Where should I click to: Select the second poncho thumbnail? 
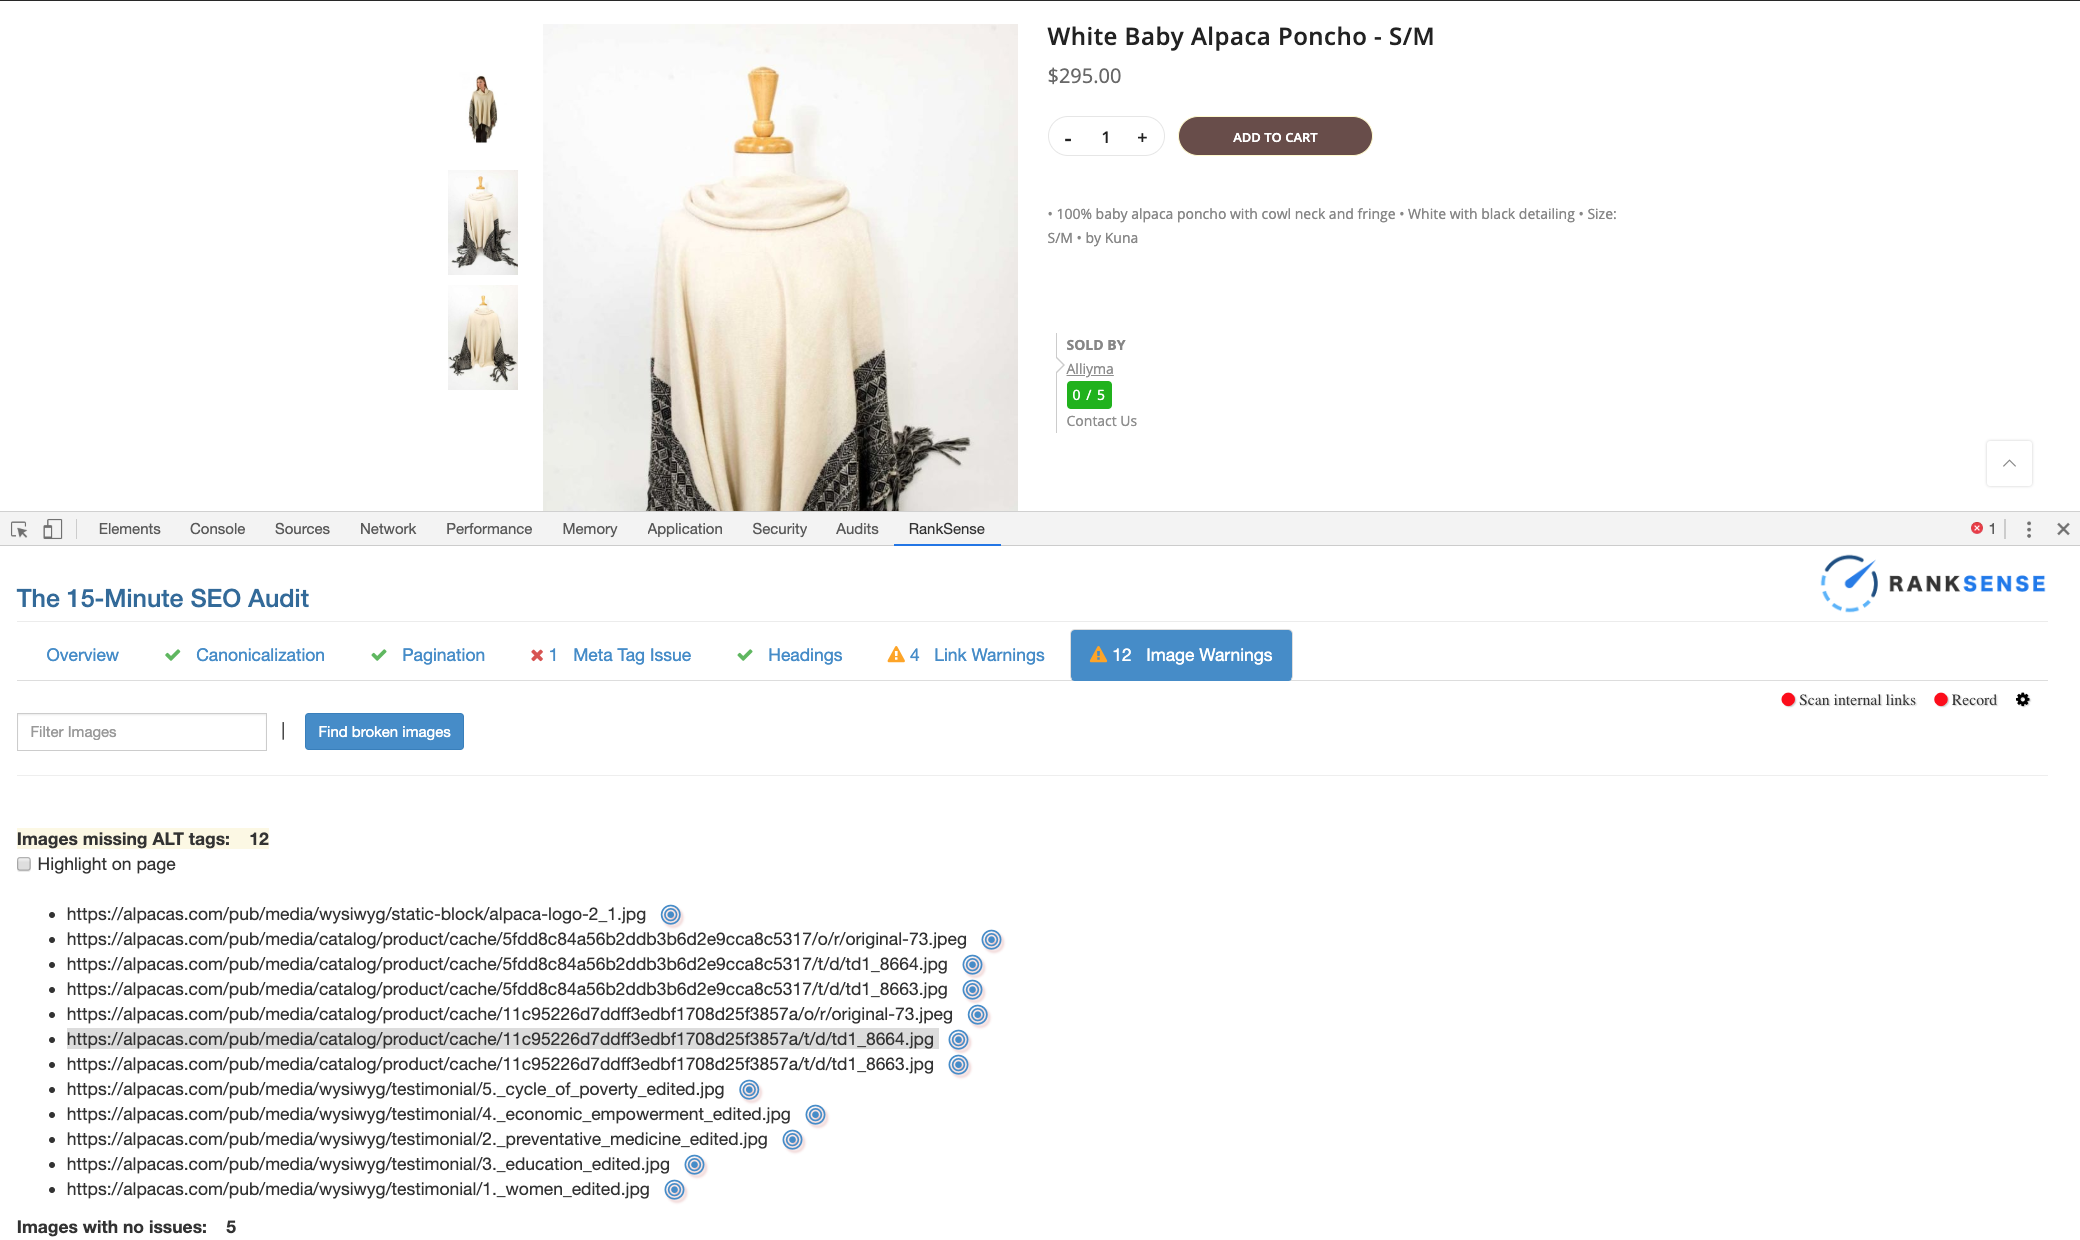pyautogui.click(x=482, y=221)
